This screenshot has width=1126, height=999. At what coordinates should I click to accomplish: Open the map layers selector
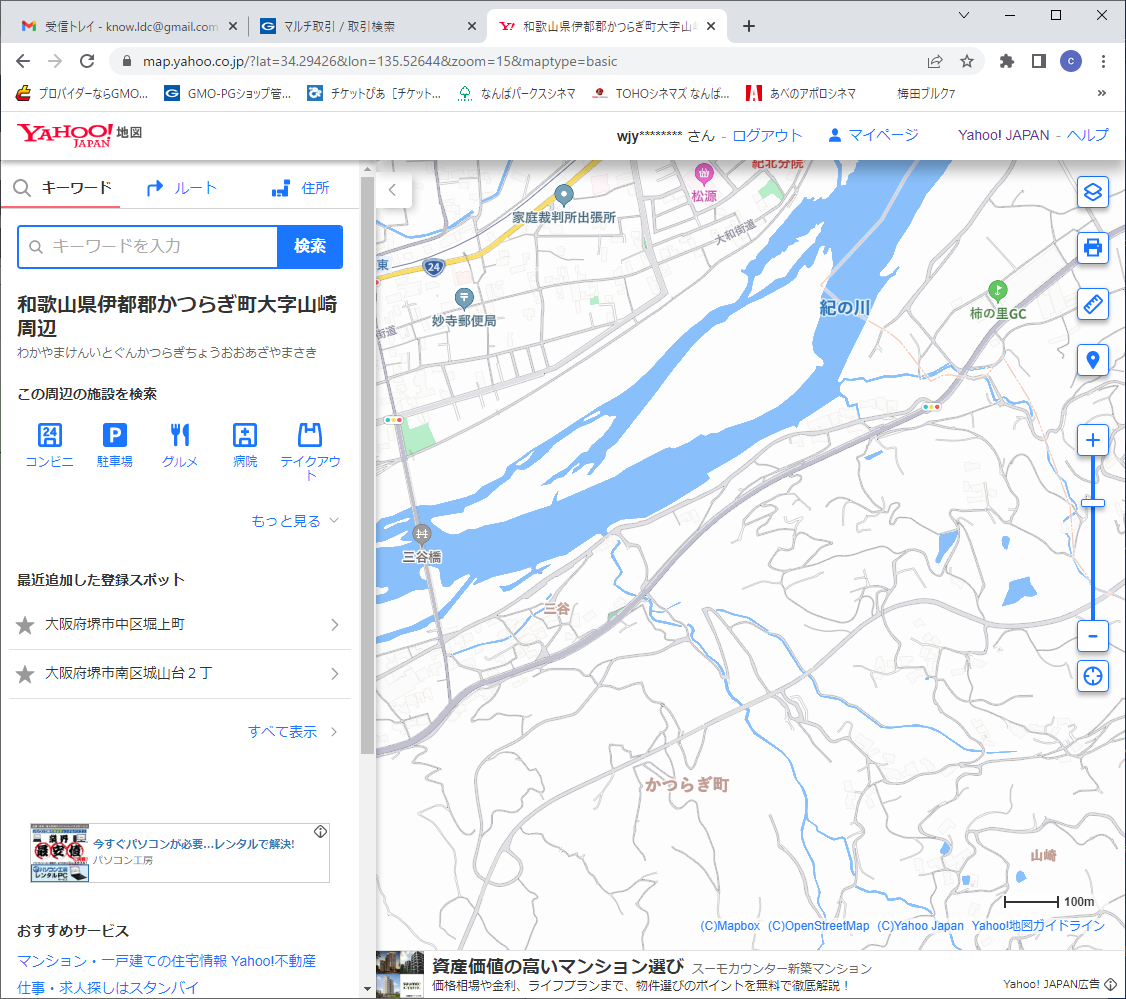[1093, 191]
